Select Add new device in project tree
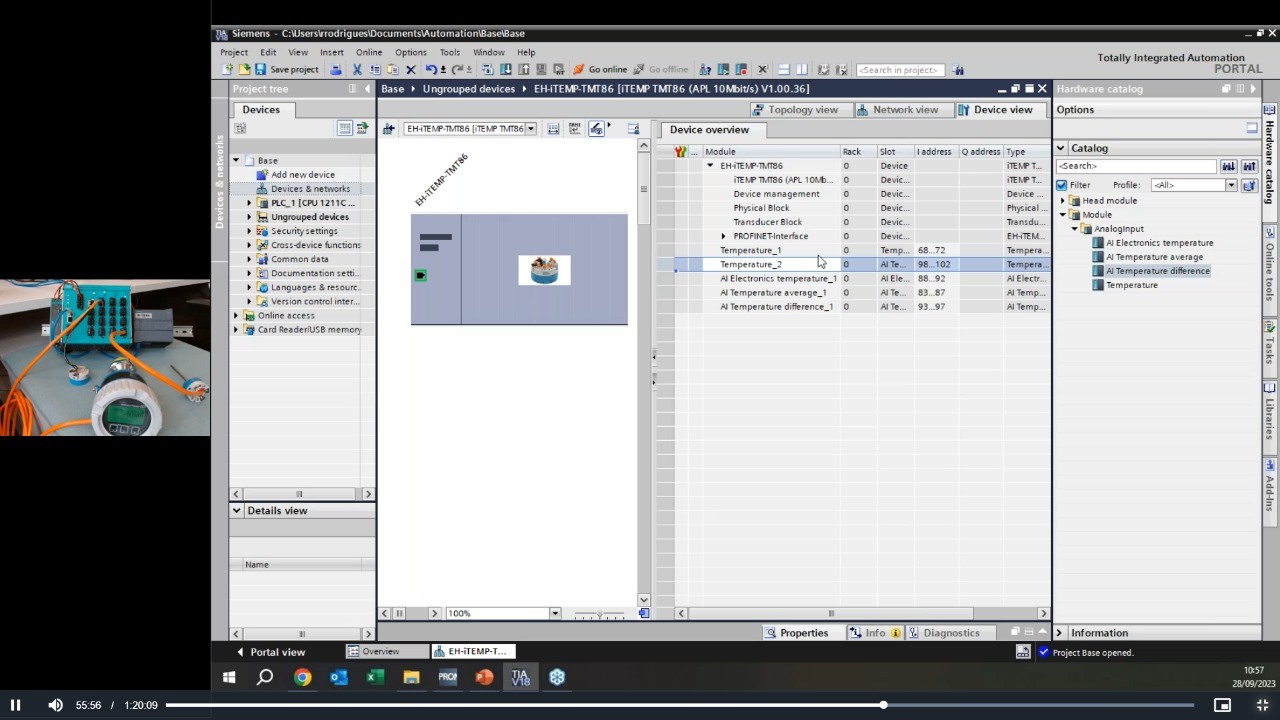The image size is (1280, 720). click(x=303, y=175)
